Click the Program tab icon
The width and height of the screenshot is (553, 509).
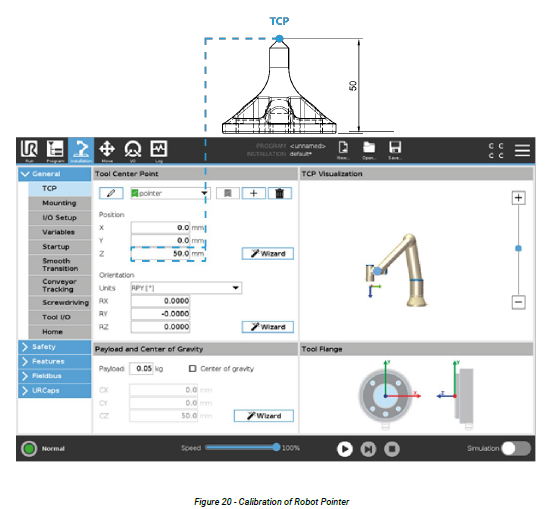pos(55,150)
